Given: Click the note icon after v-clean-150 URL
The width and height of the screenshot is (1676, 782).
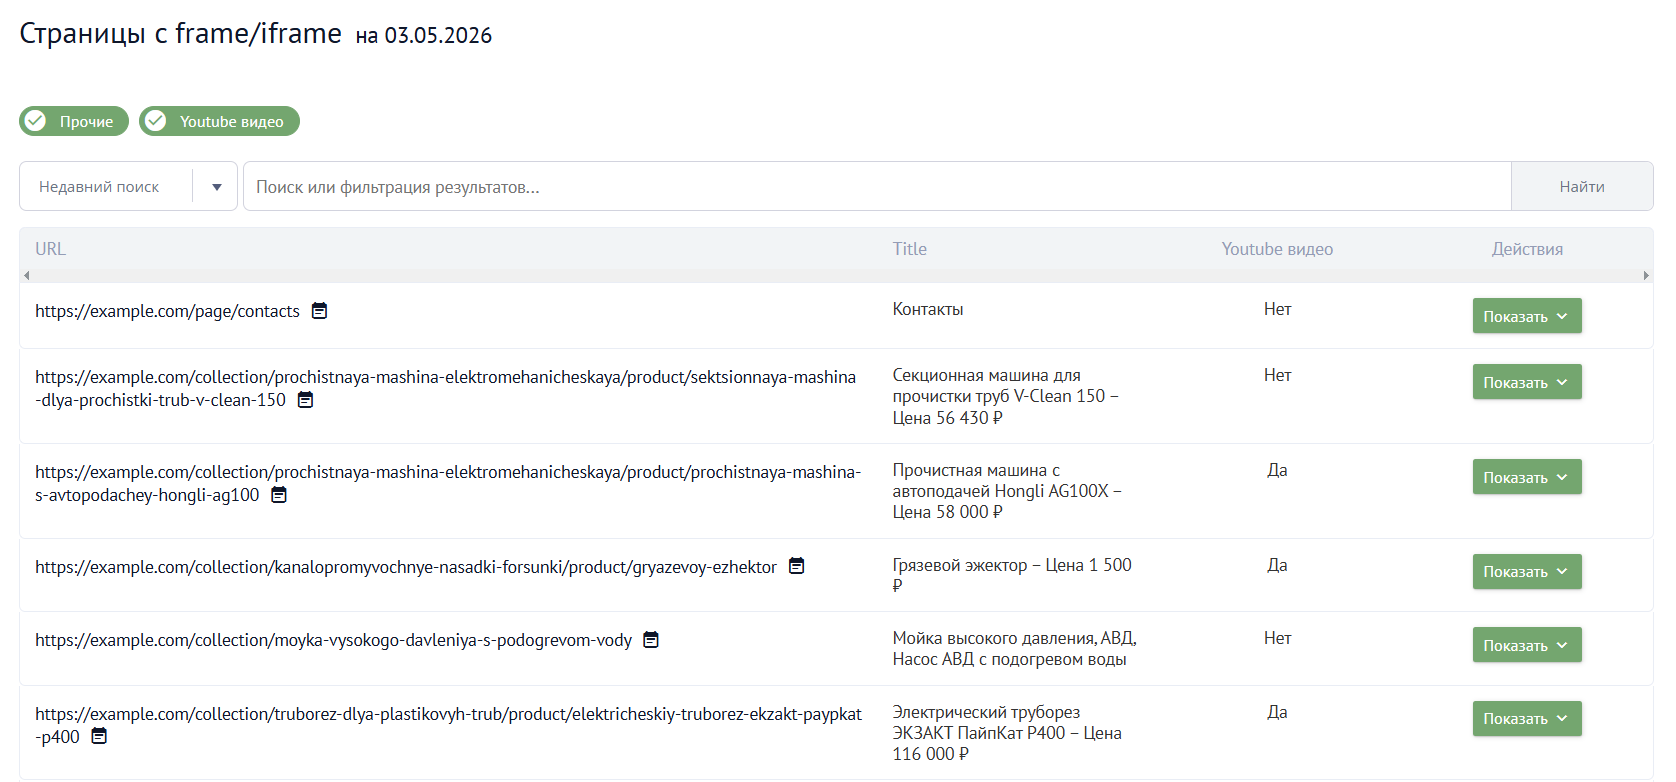Looking at the screenshot, I should (305, 400).
